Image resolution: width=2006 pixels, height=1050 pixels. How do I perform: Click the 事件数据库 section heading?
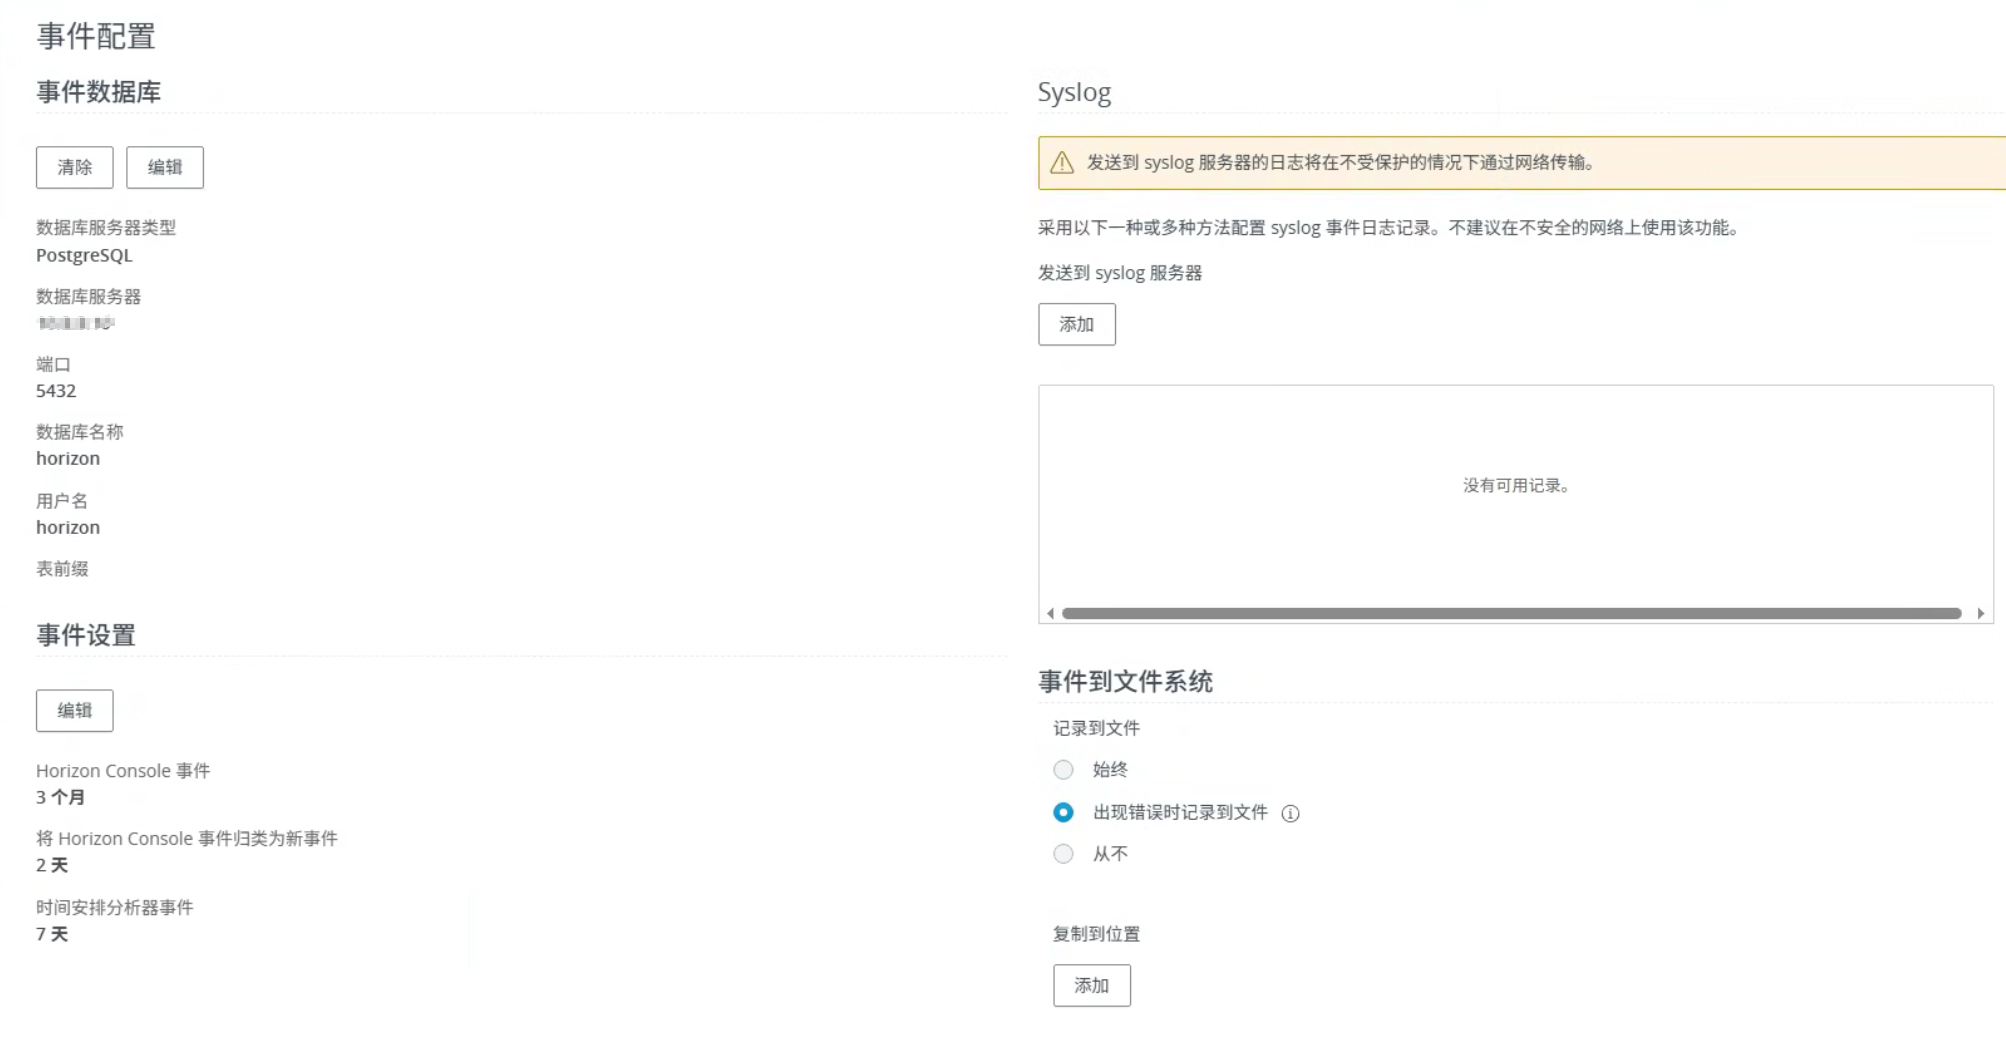pos(98,91)
